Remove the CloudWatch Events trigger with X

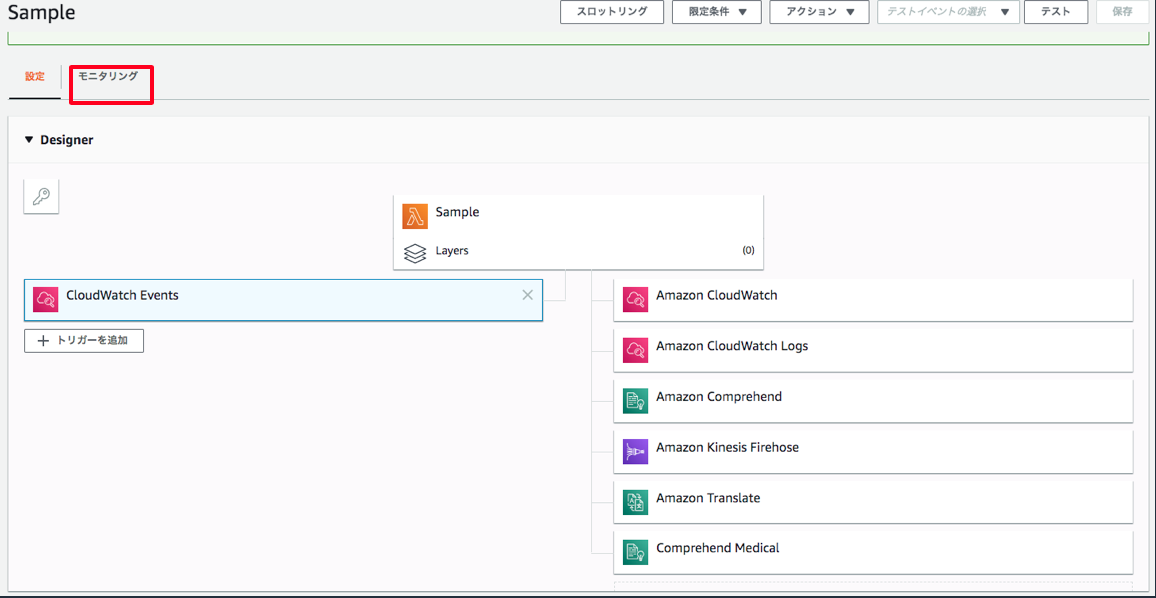tap(527, 295)
